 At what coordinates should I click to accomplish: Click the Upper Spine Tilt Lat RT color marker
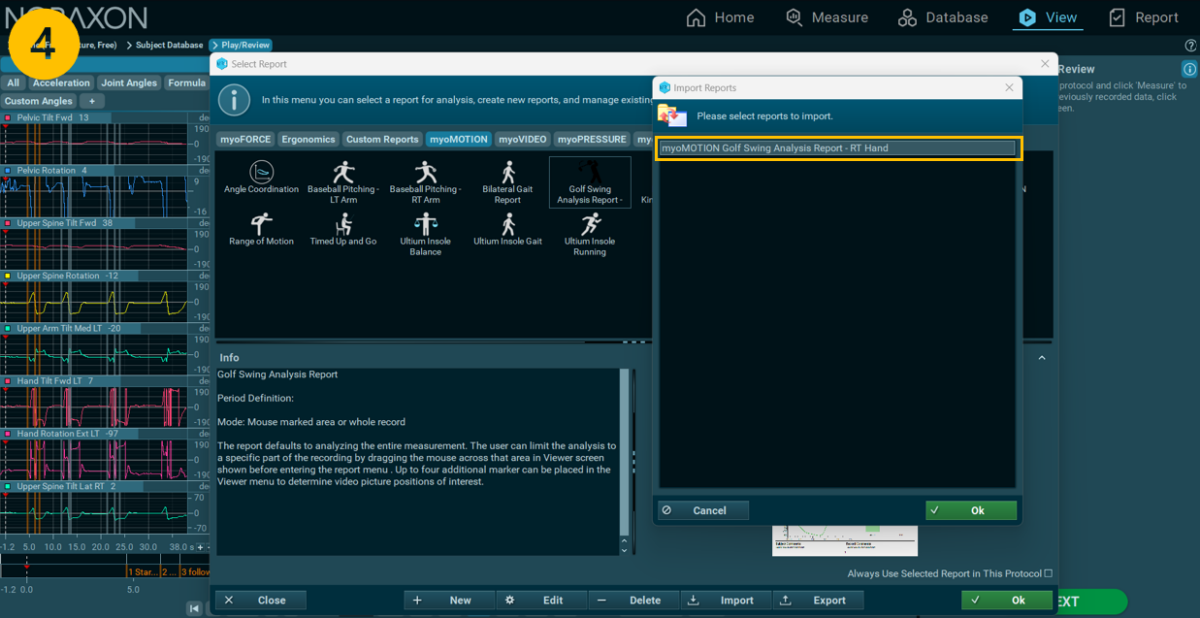click(7, 486)
